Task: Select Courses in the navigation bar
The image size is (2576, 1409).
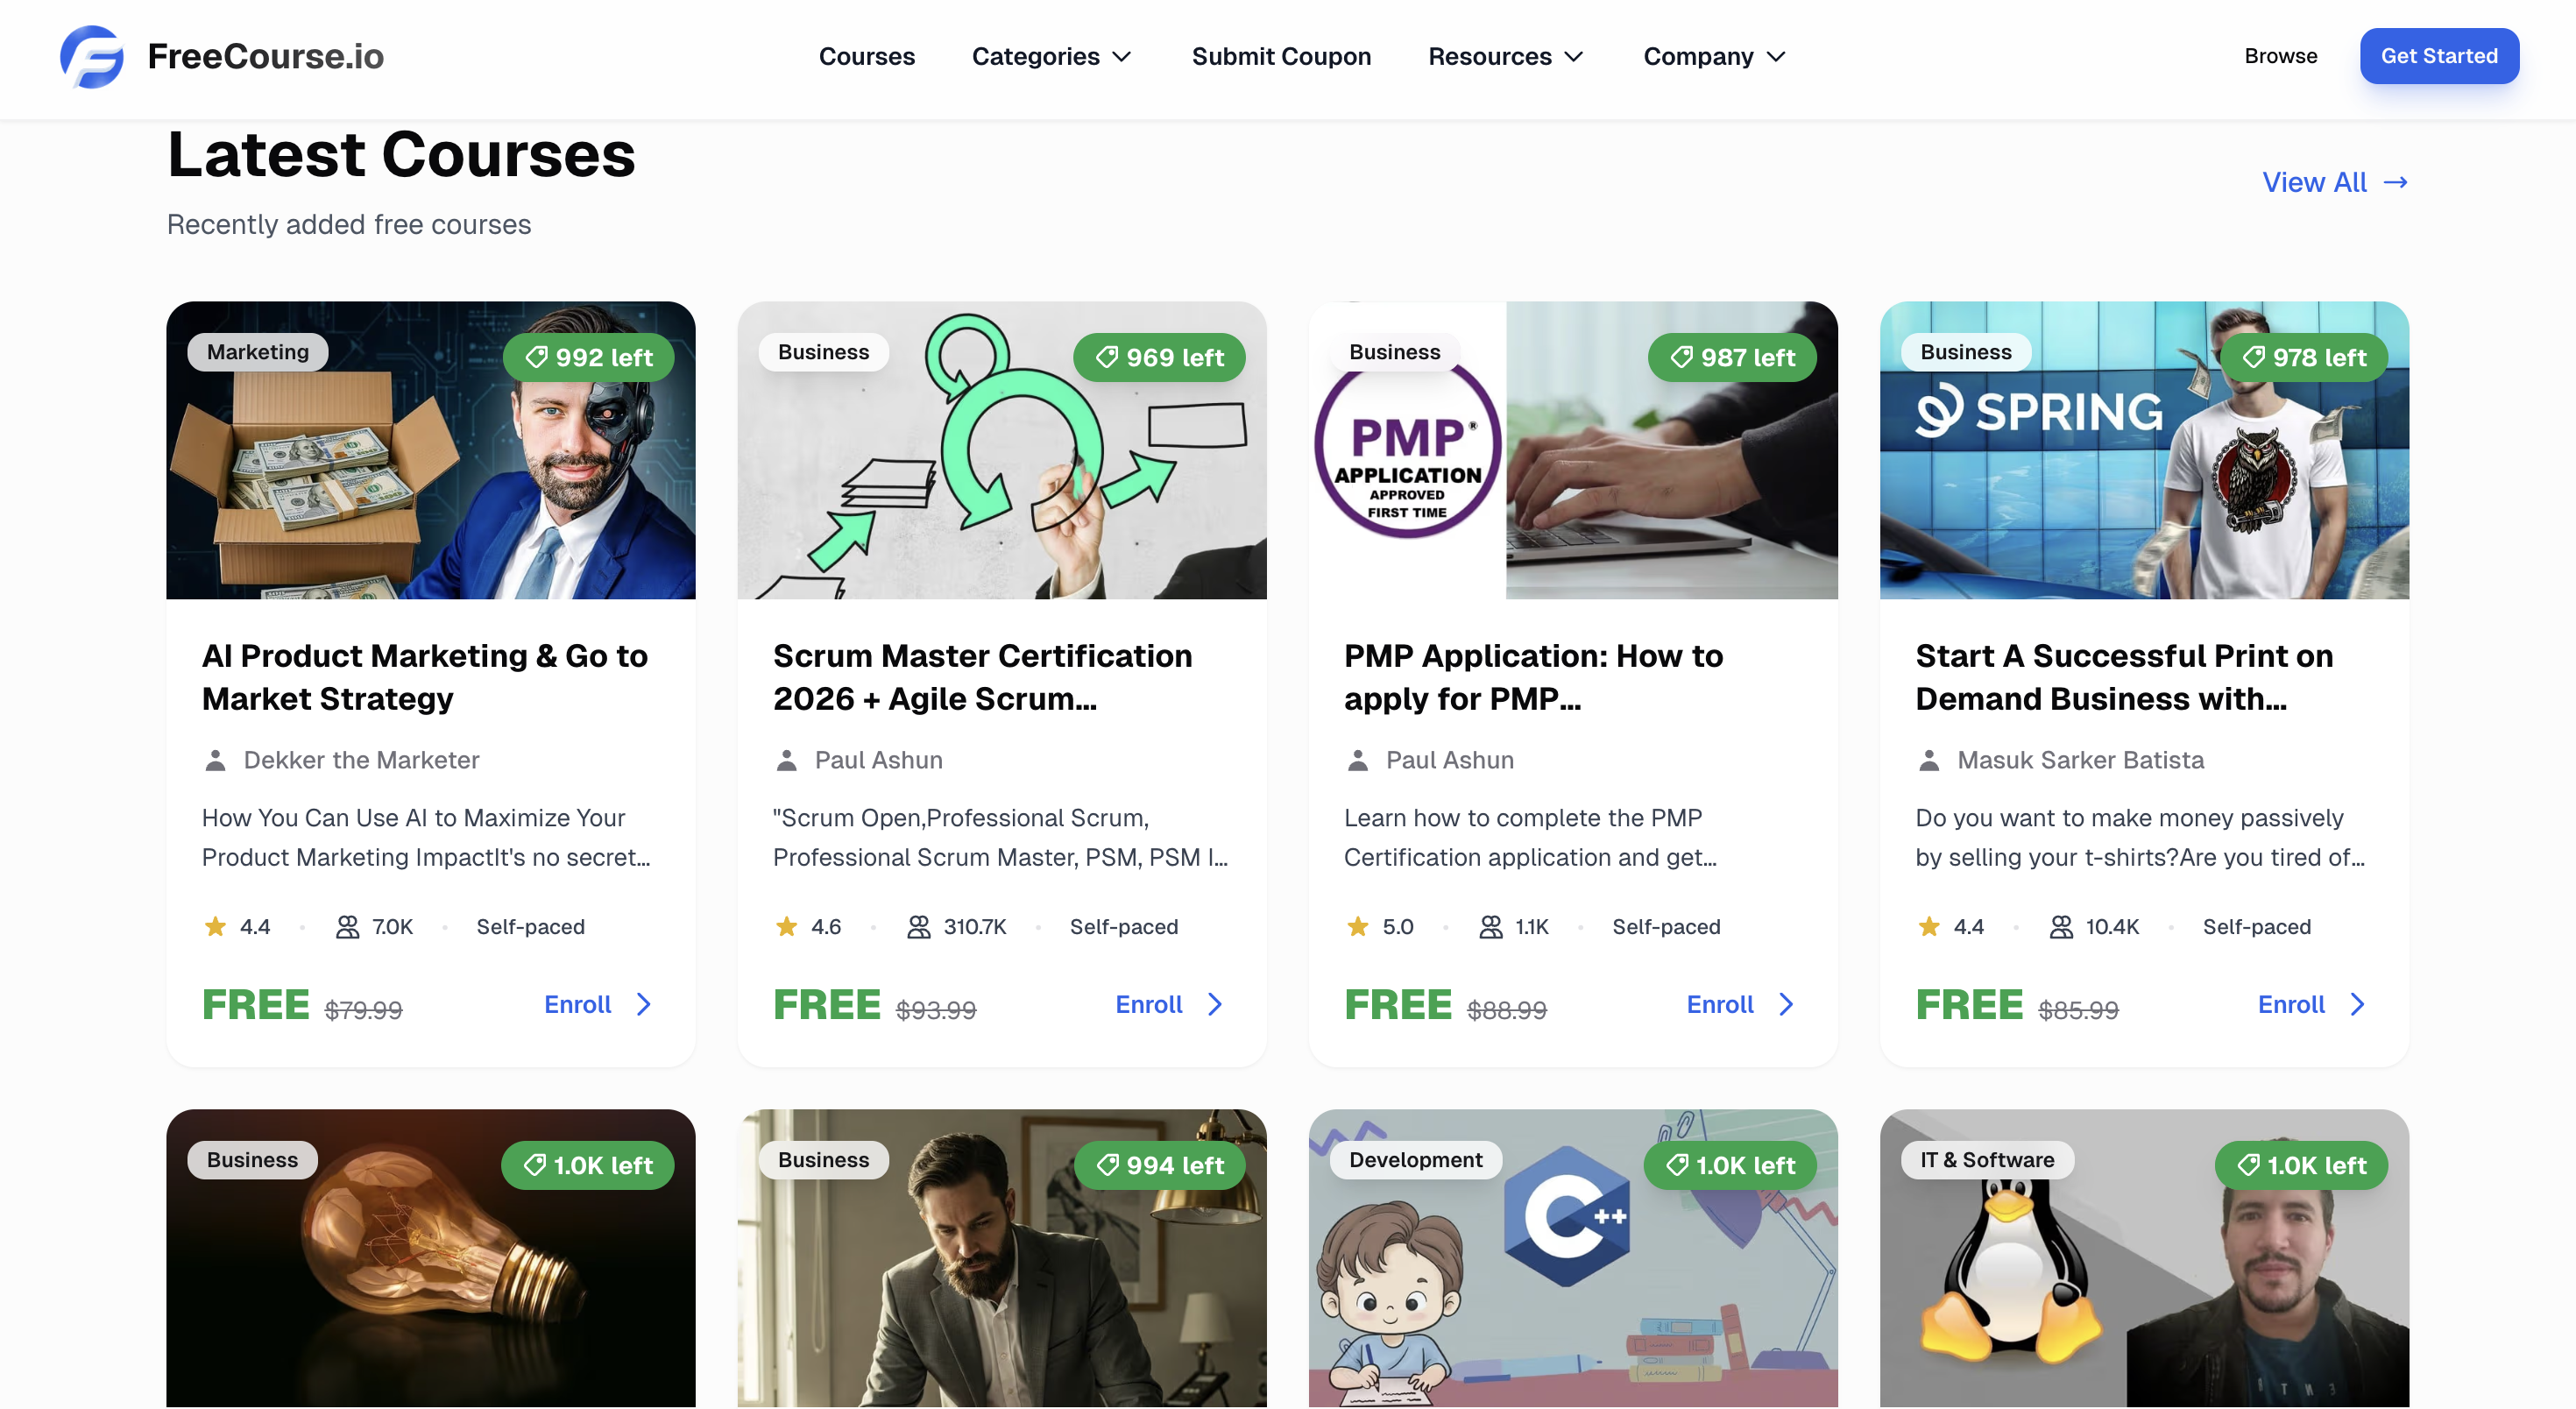Action: (x=867, y=56)
